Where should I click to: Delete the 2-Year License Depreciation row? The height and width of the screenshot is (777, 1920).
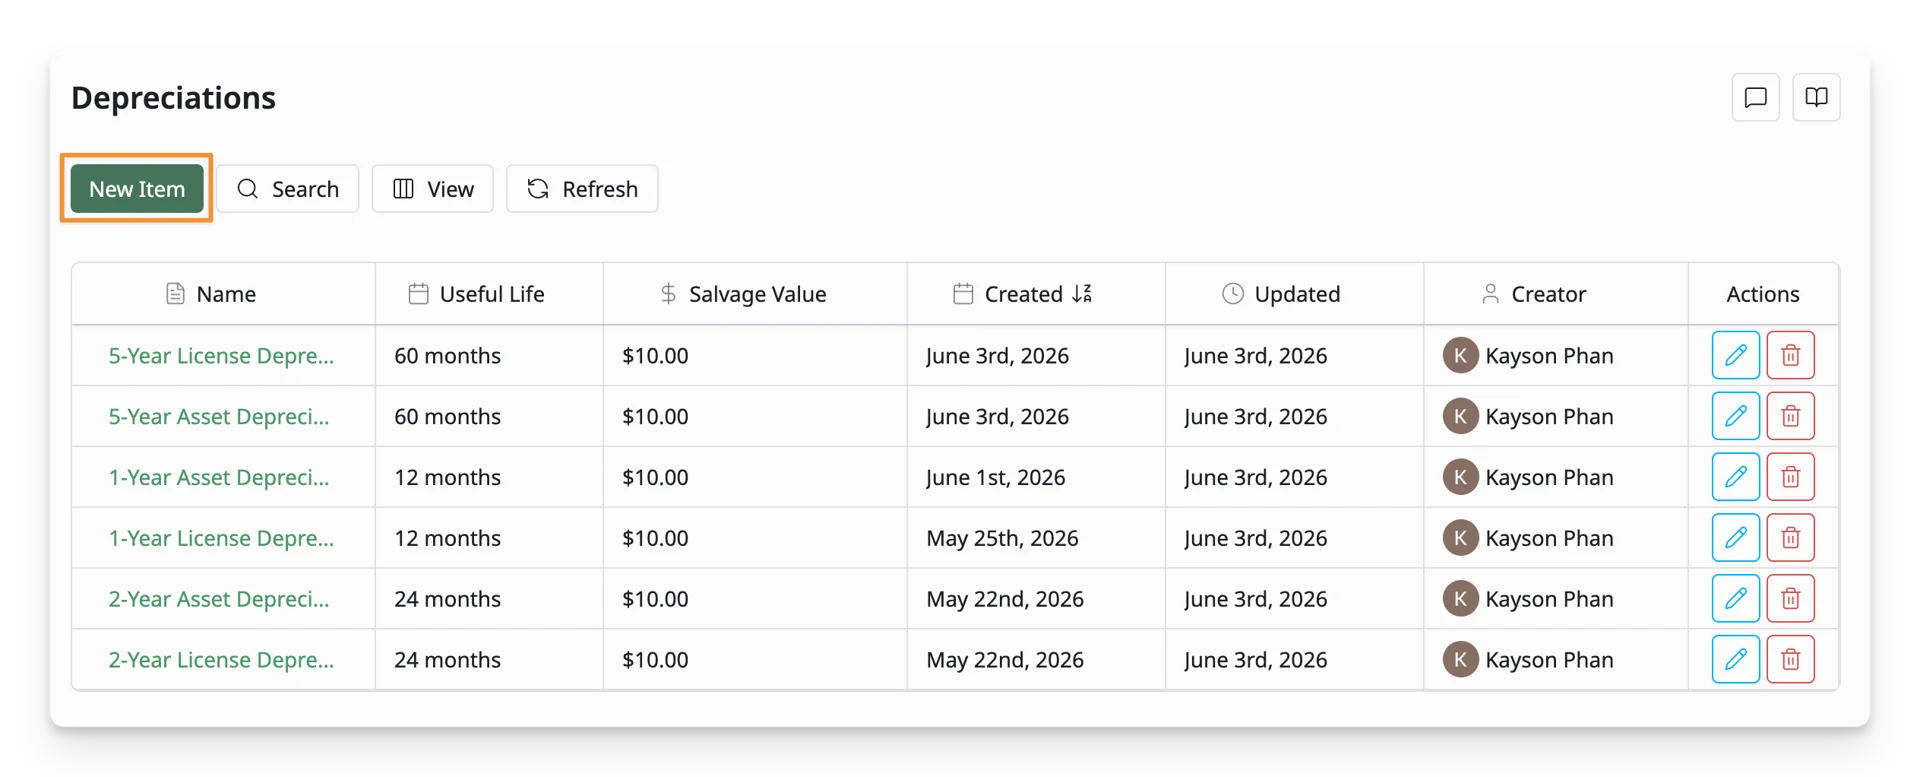pos(1791,660)
